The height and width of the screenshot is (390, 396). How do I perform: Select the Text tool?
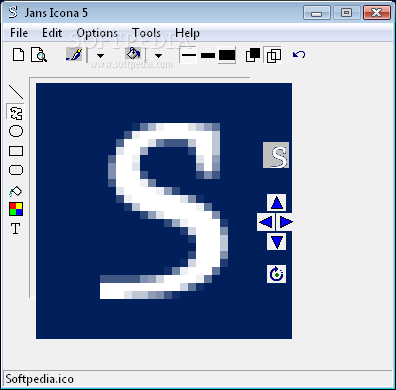[15, 229]
